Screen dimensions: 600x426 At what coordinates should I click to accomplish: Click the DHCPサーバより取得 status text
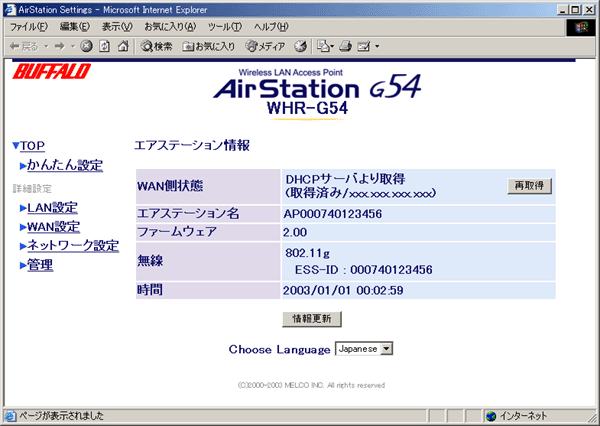coord(346,179)
